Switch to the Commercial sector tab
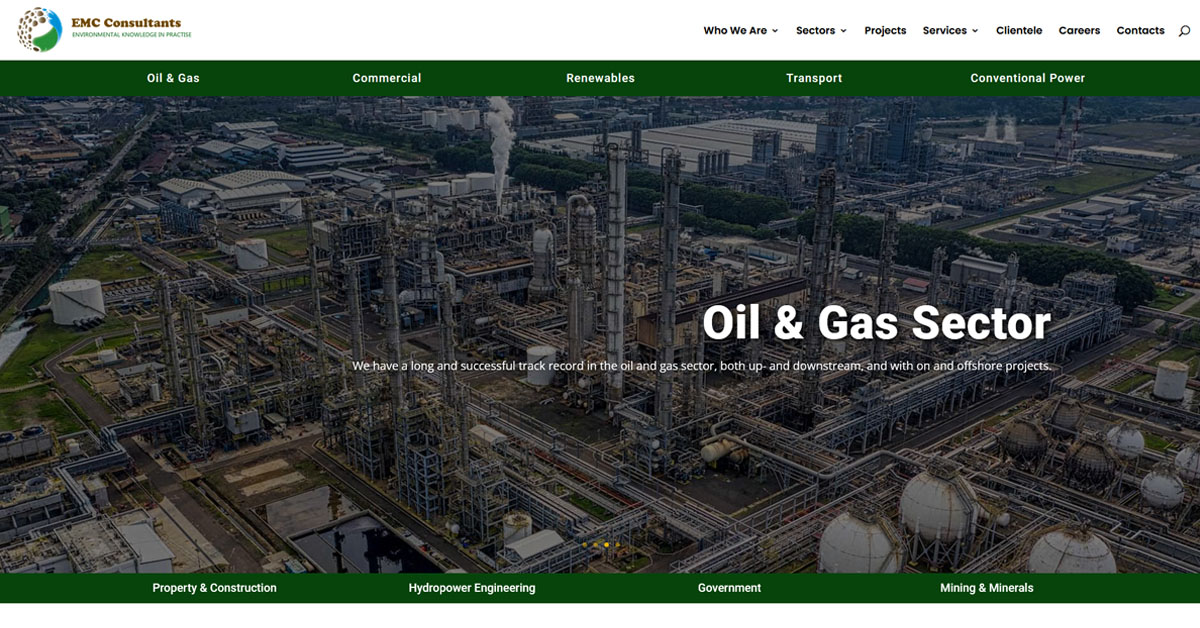This screenshot has width=1200, height=628. 387,78
